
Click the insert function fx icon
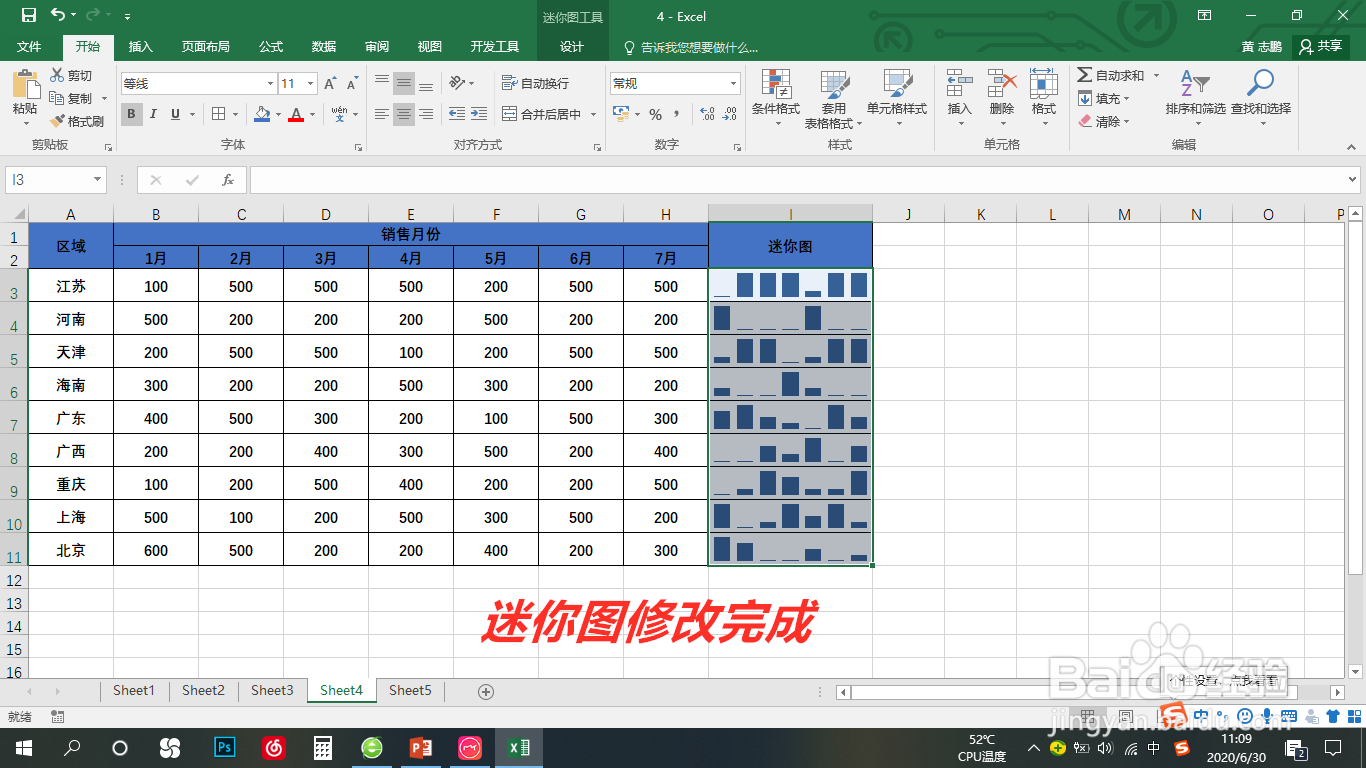point(228,180)
